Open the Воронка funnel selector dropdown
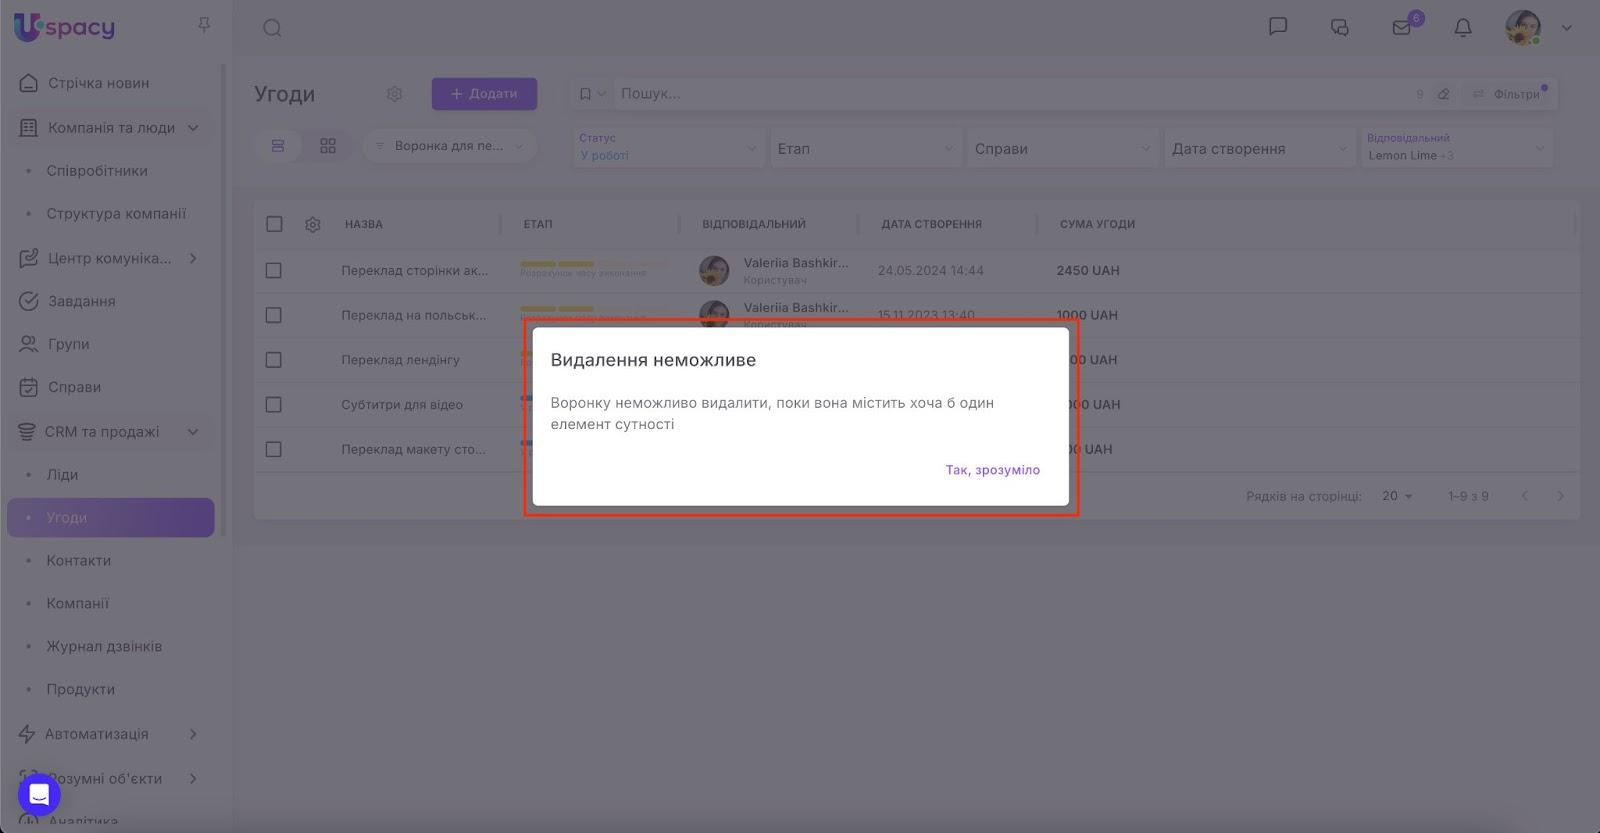 point(450,146)
